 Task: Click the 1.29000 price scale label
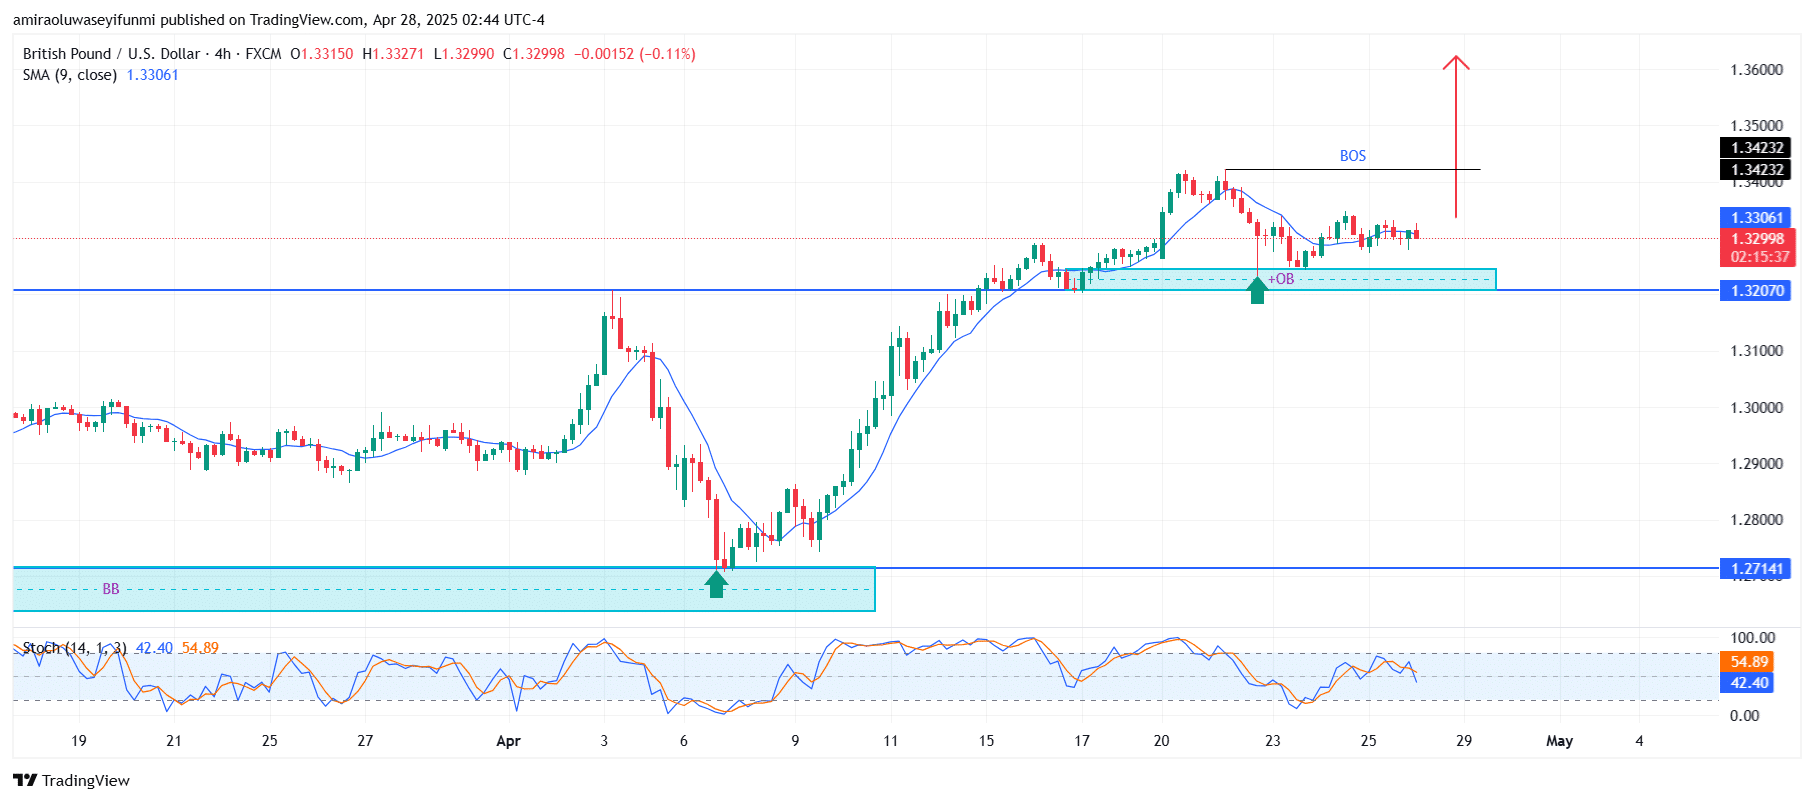1756,464
